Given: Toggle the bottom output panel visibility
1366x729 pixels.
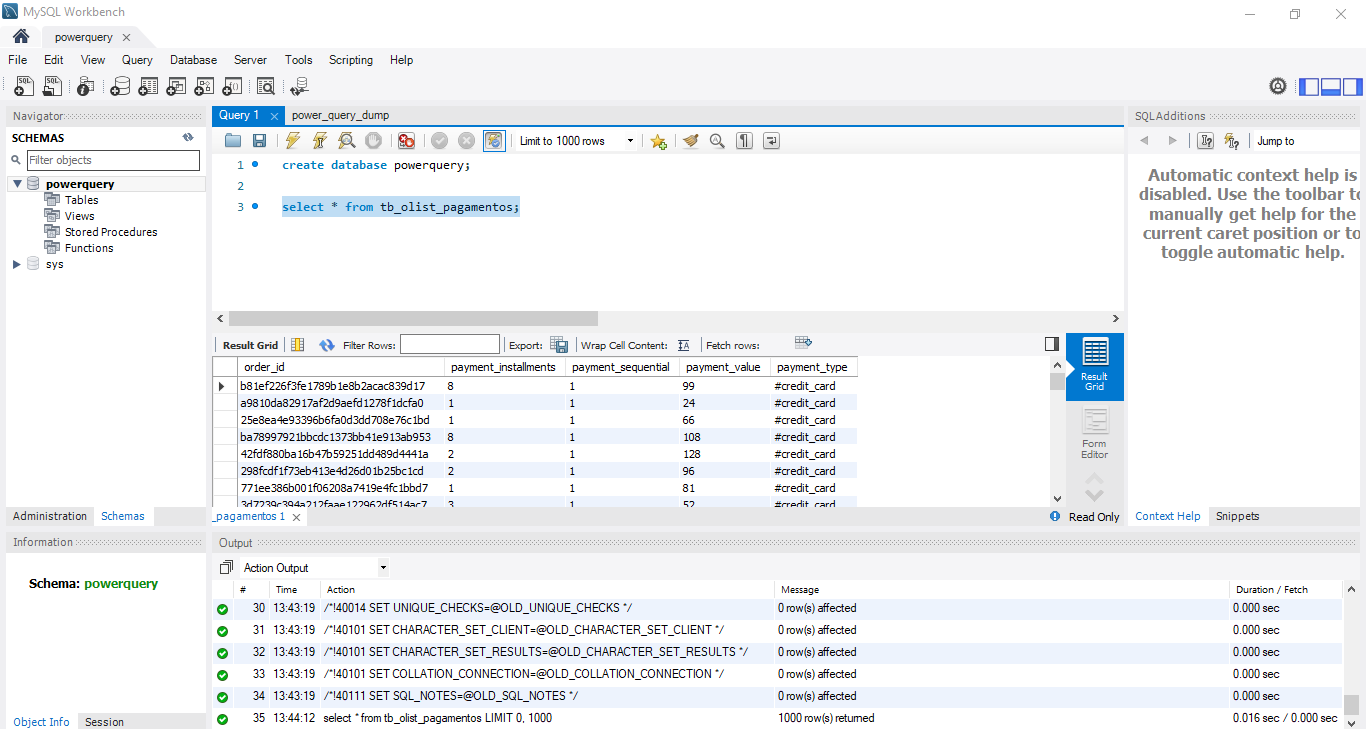Looking at the screenshot, I should pyautogui.click(x=1330, y=87).
